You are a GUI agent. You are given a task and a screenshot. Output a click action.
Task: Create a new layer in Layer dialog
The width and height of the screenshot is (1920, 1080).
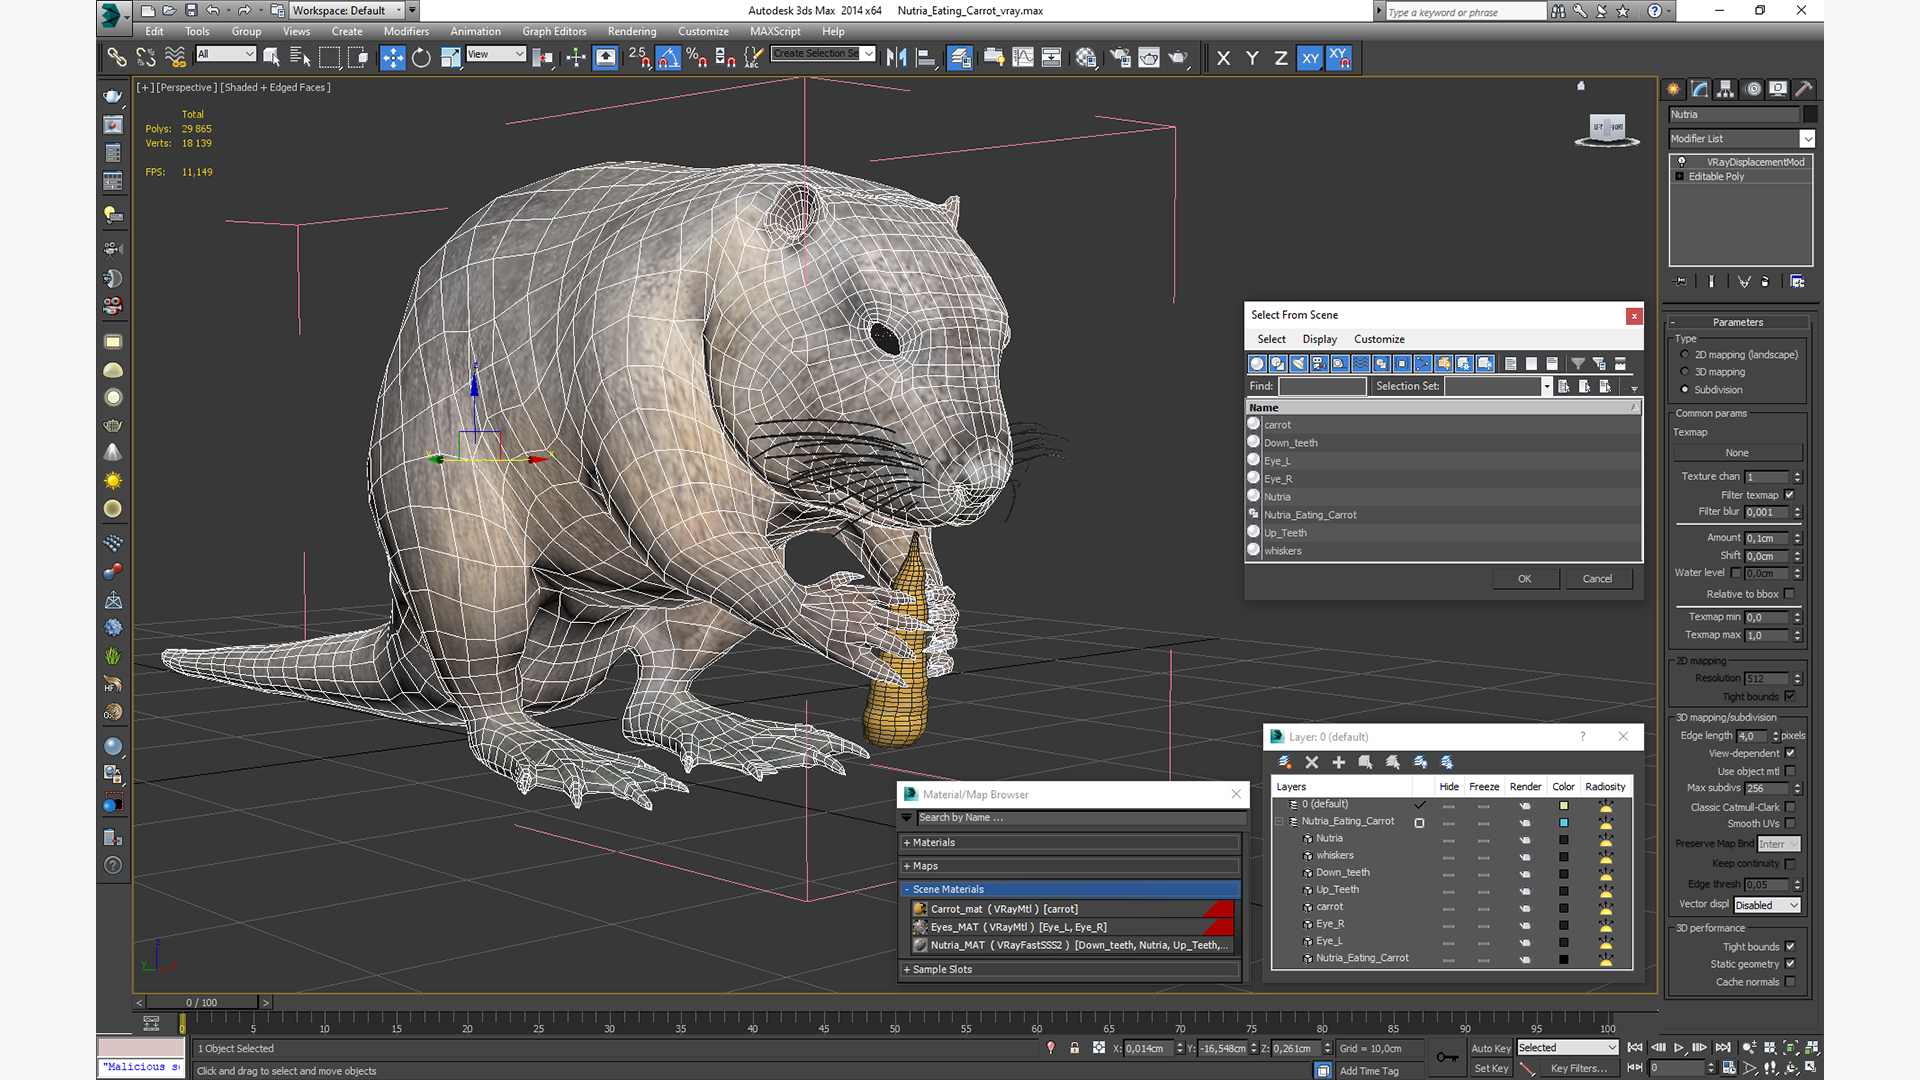tap(1285, 762)
